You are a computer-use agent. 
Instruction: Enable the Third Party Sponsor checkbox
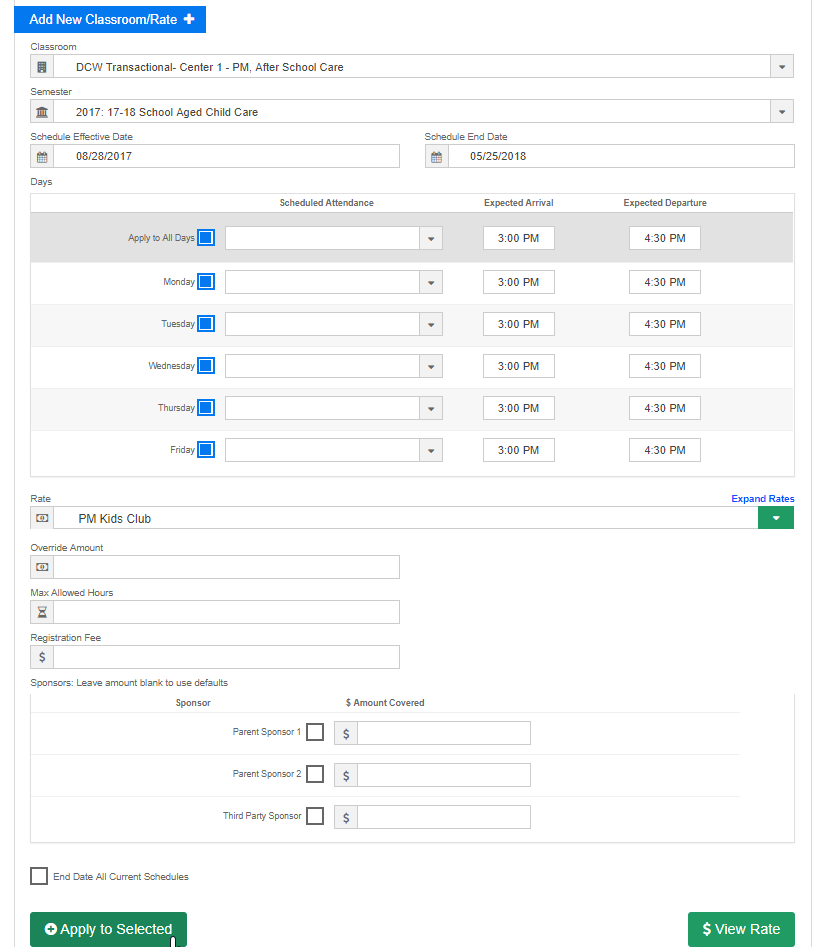point(315,816)
